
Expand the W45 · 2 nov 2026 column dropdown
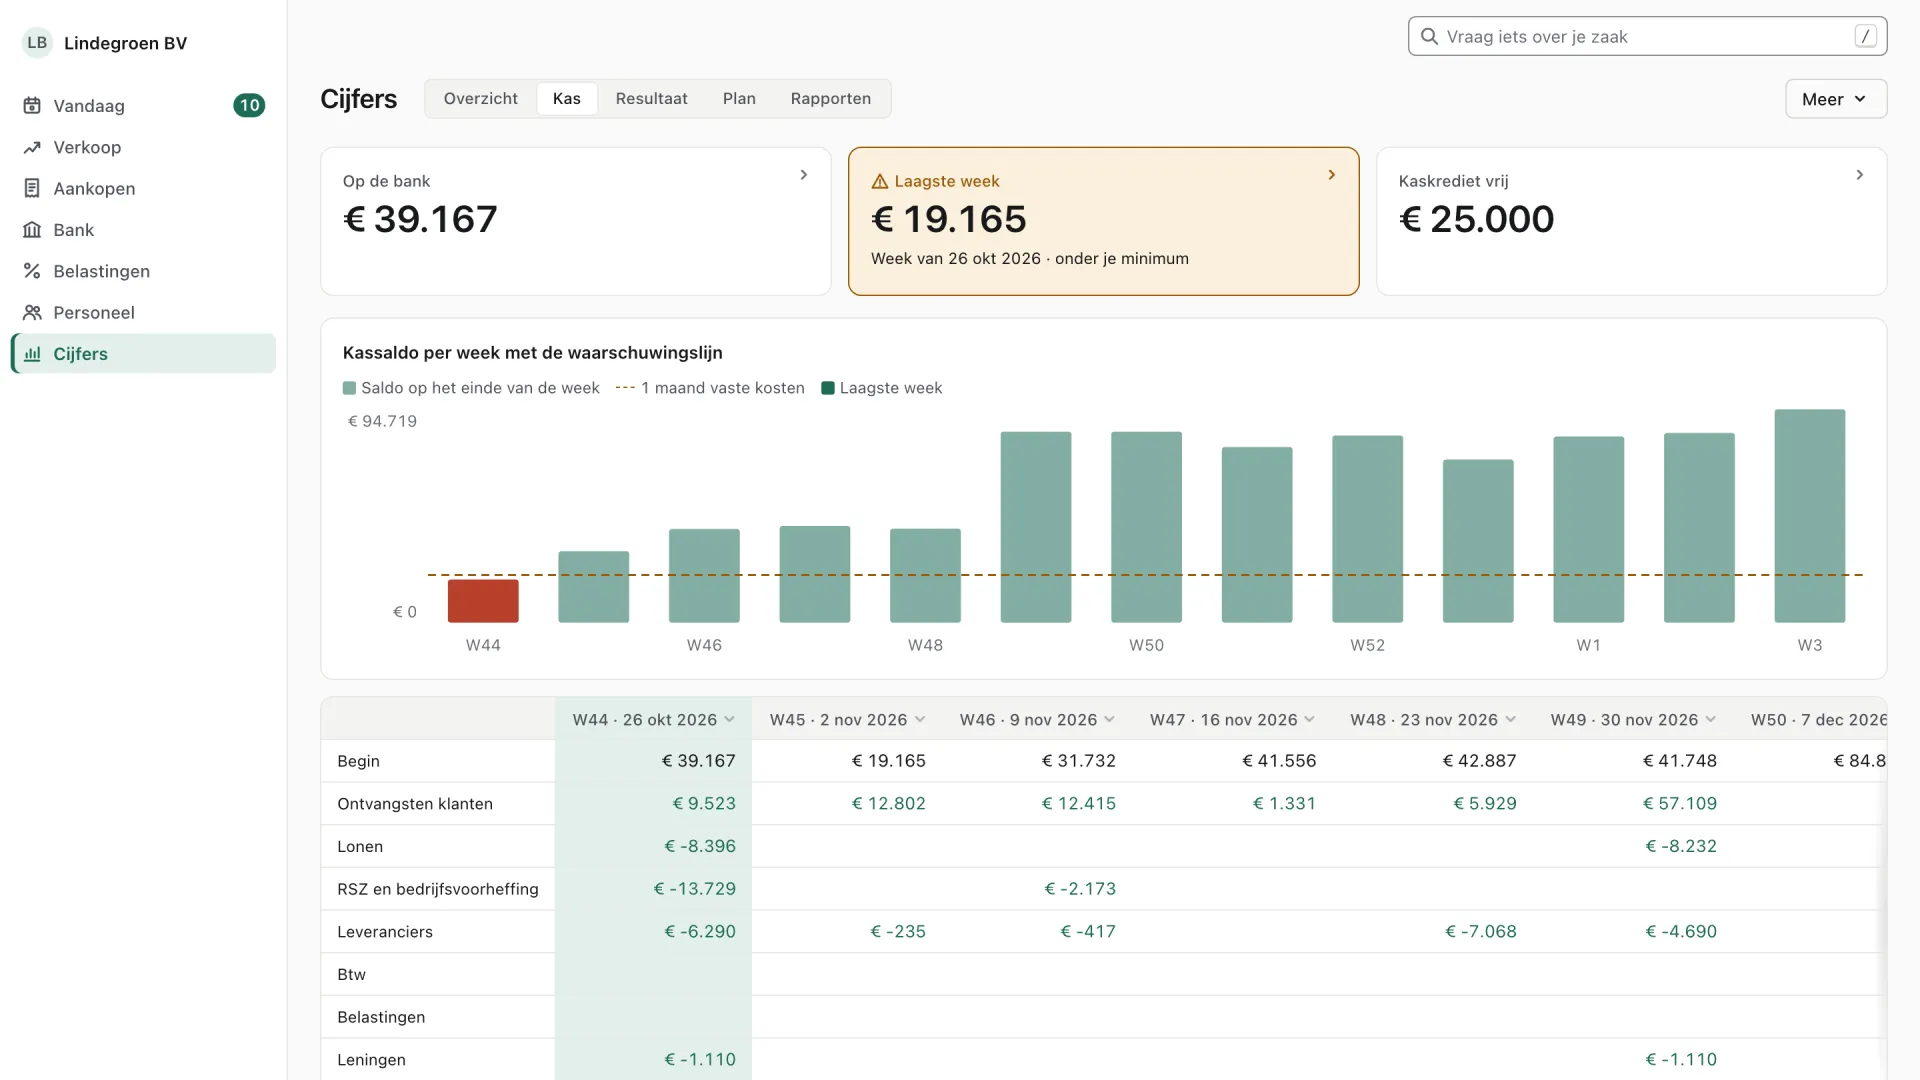(920, 720)
